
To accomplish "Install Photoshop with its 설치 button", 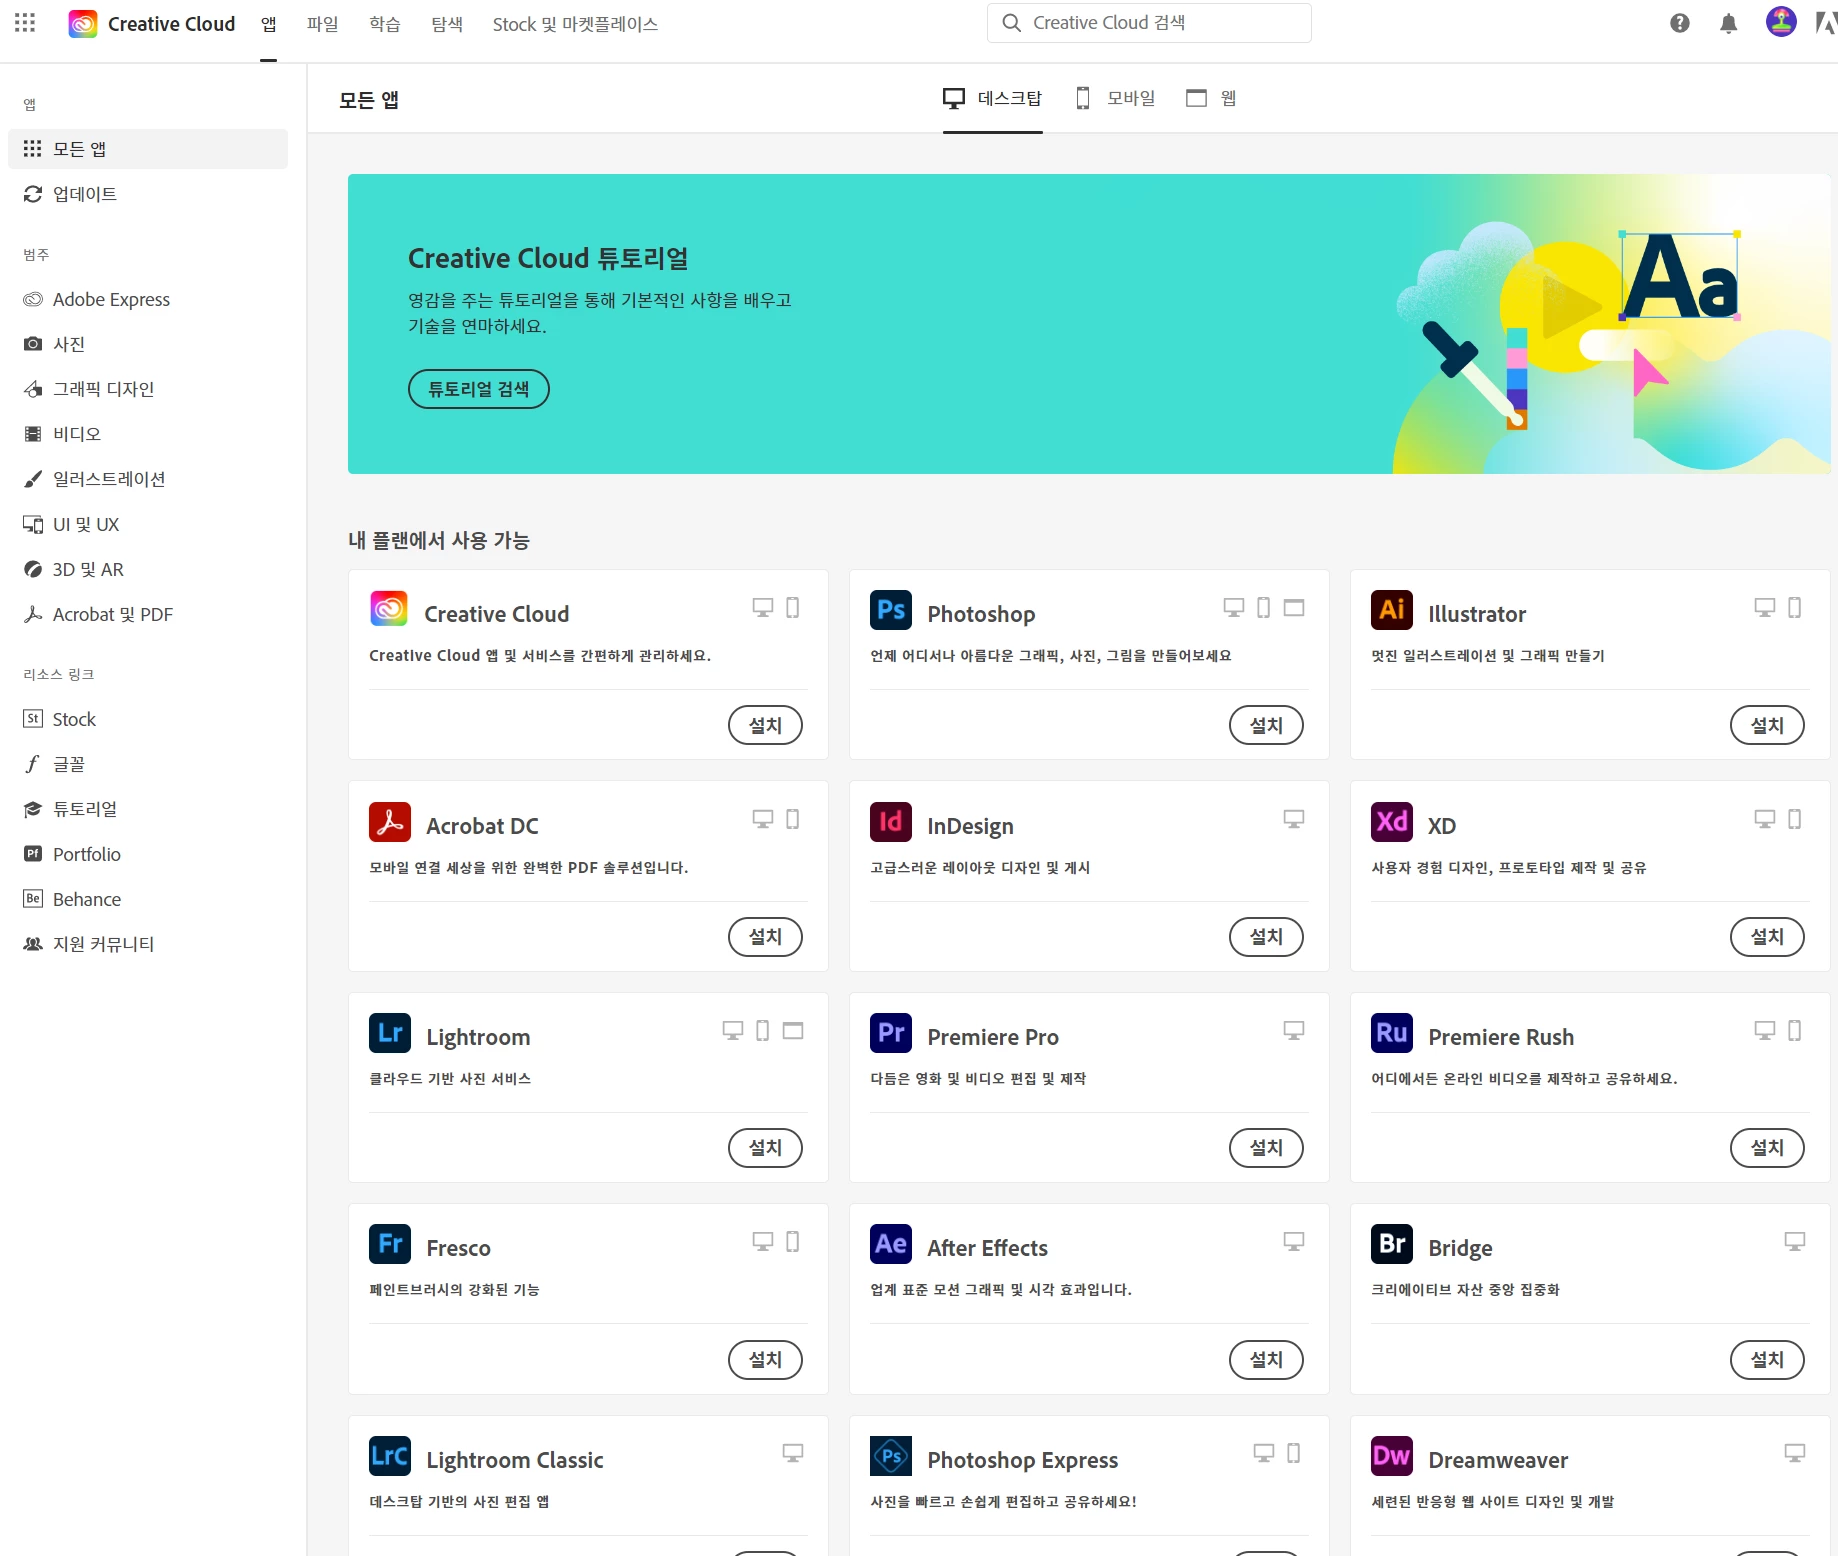I will click(x=1266, y=725).
